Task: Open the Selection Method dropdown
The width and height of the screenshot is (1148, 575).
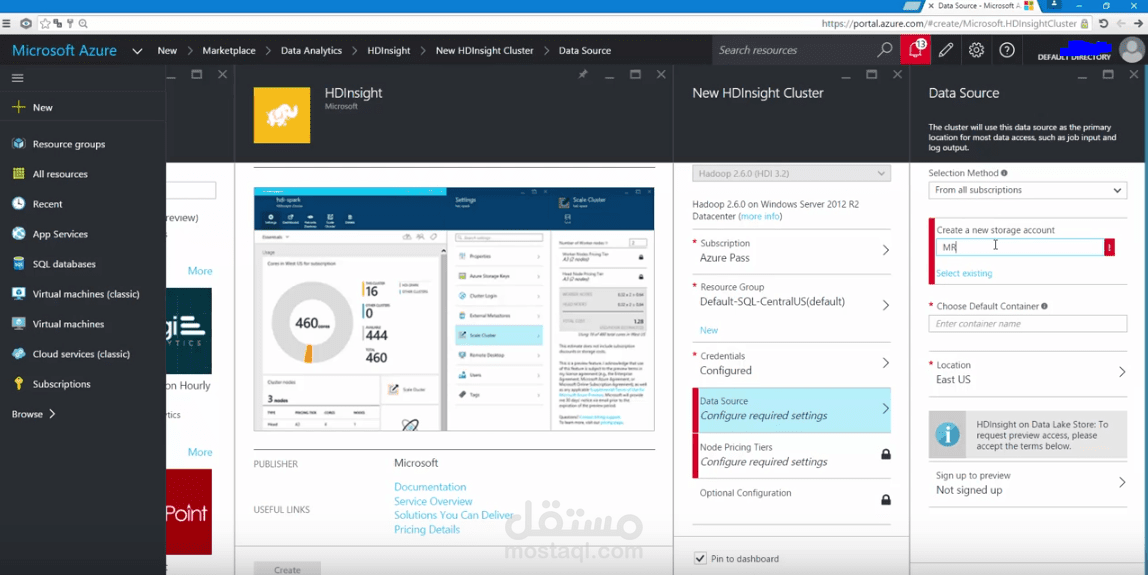Action: (x=1027, y=190)
